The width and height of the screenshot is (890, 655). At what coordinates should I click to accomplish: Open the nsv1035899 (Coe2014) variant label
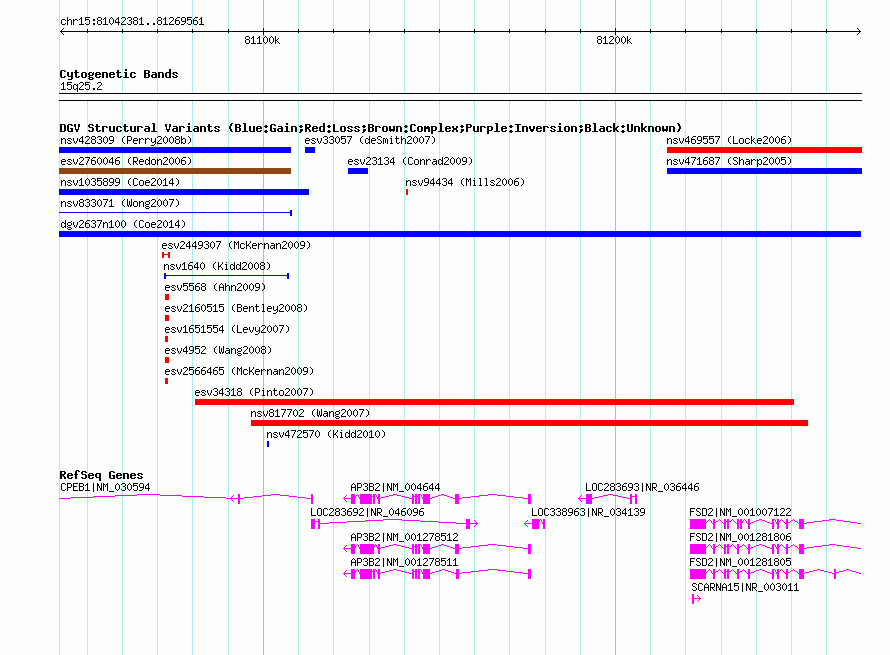(x=120, y=182)
